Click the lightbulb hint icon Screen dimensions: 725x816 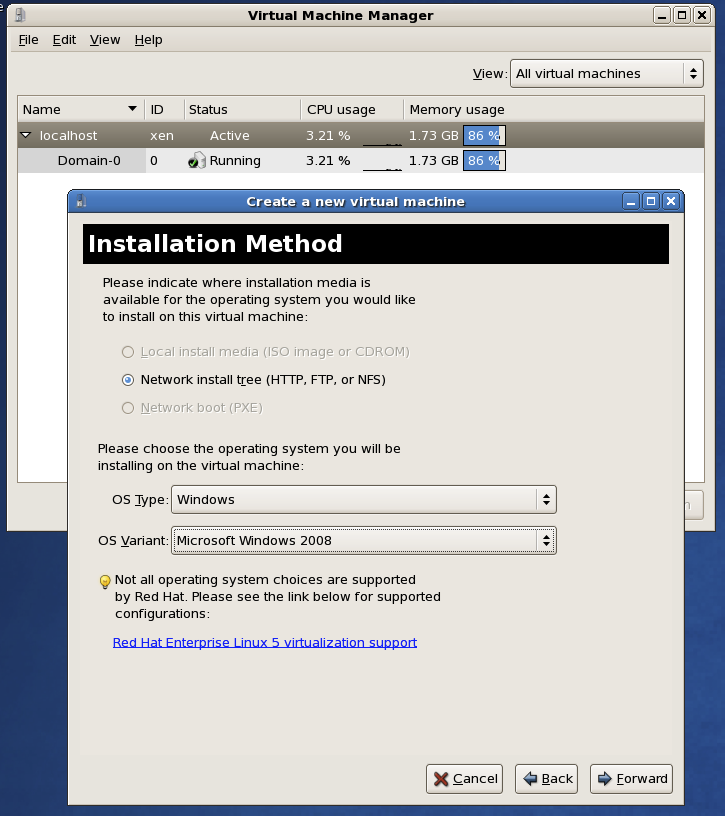[x=104, y=582]
